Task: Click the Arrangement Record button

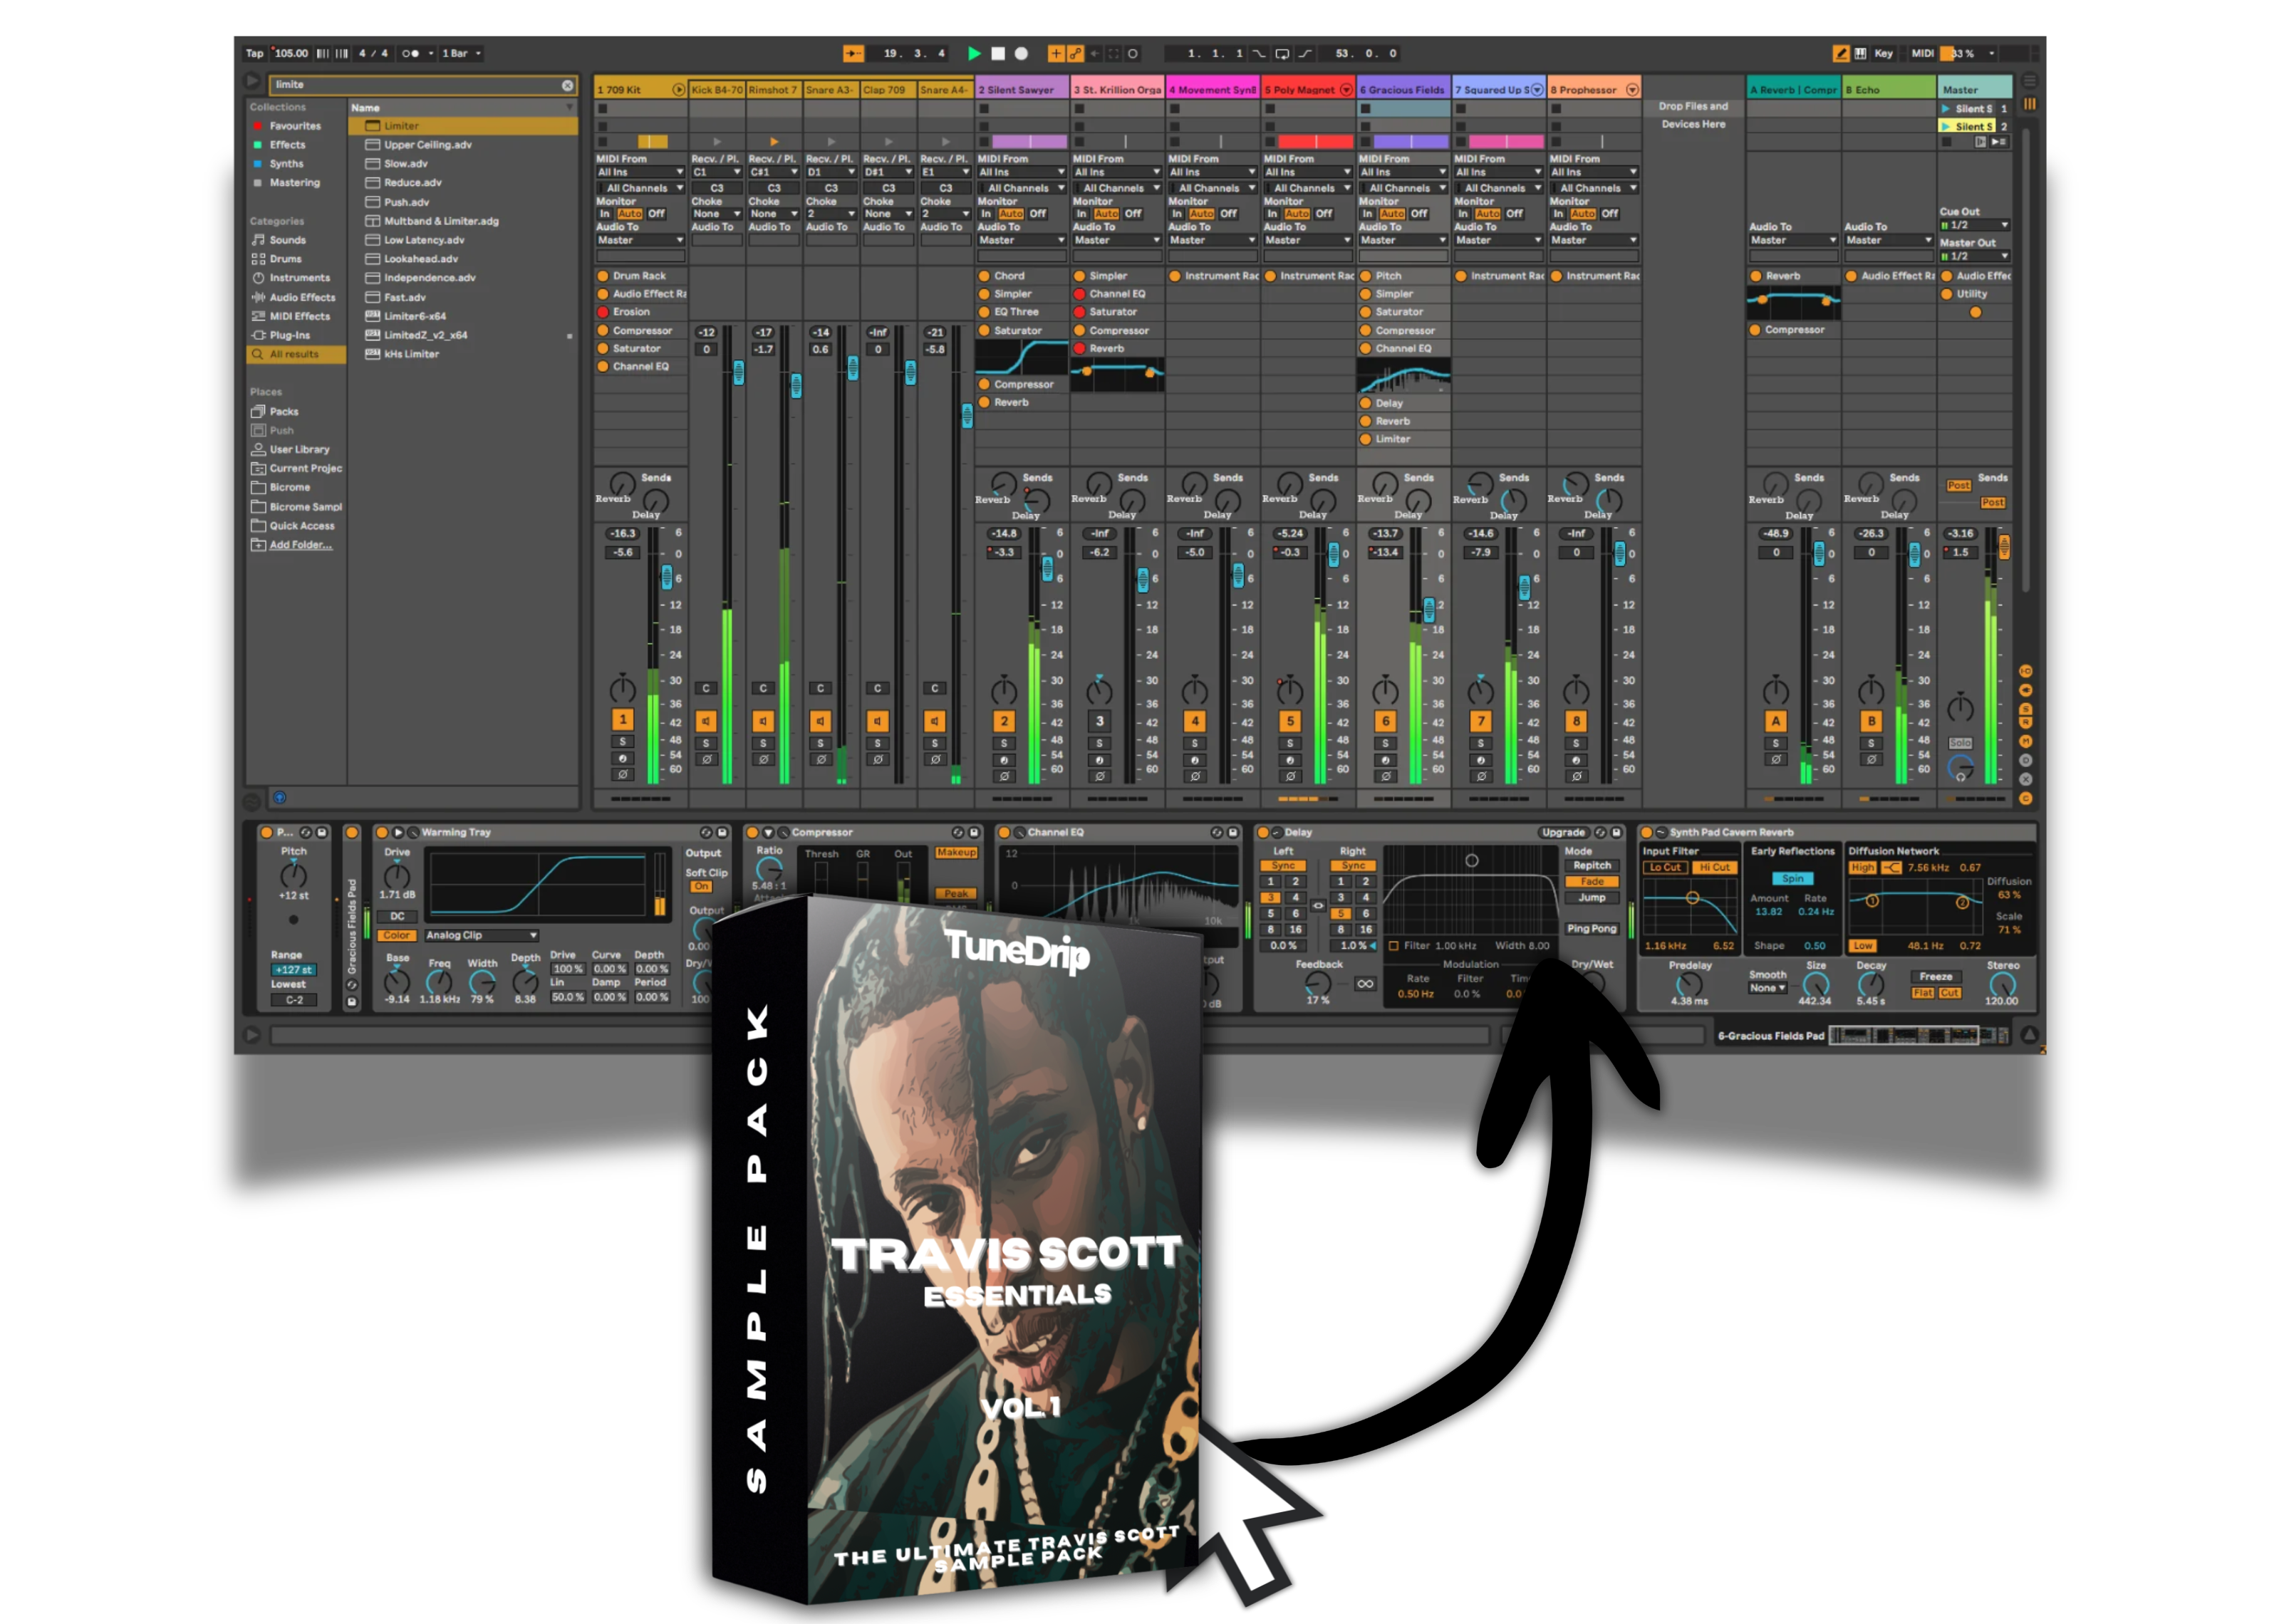Action: [x=1021, y=54]
